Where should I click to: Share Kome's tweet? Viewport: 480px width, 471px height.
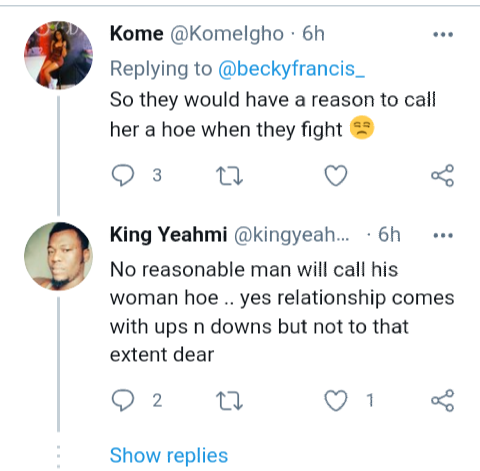pyautogui.click(x=442, y=175)
